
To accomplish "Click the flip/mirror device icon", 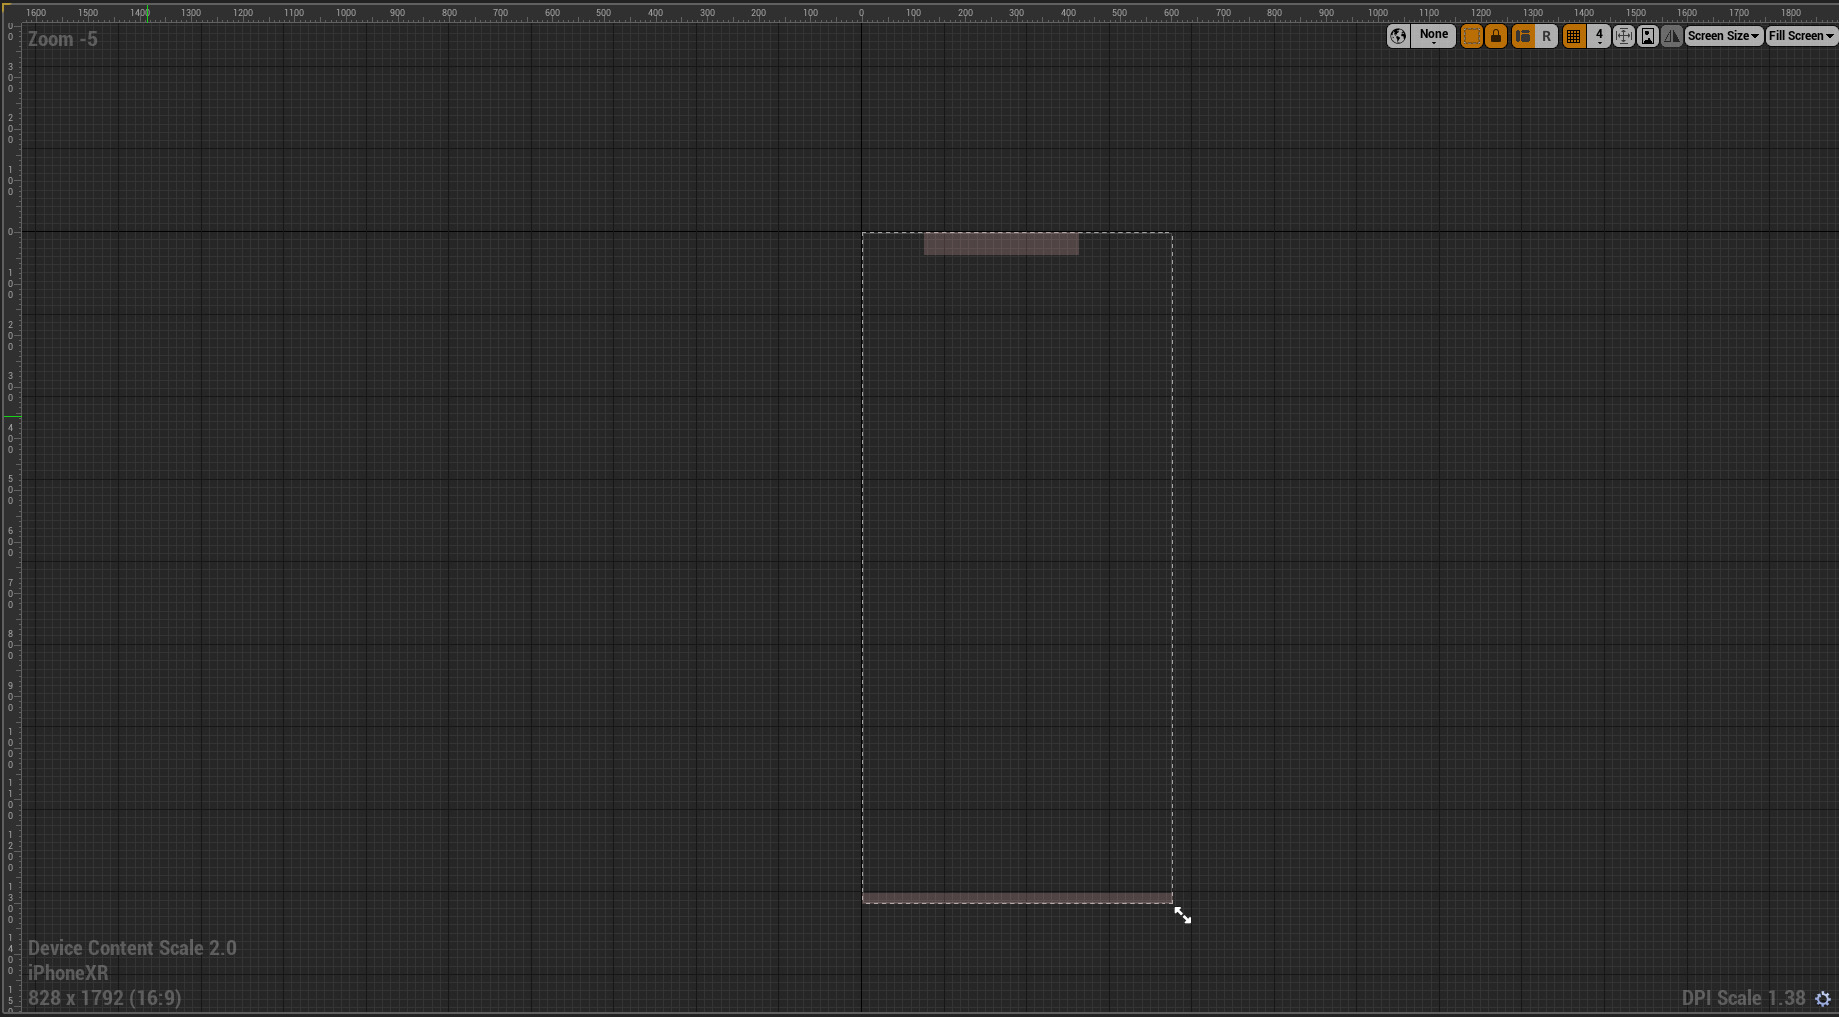I will point(1672,36).
